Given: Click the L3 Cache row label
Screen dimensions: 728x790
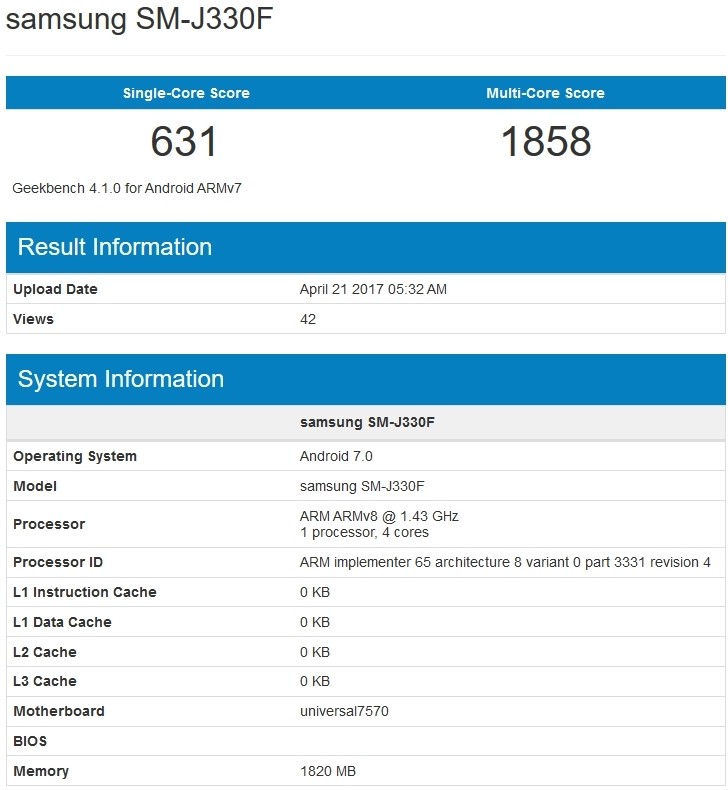Looking at the screenshot, I should pos(45,681).
